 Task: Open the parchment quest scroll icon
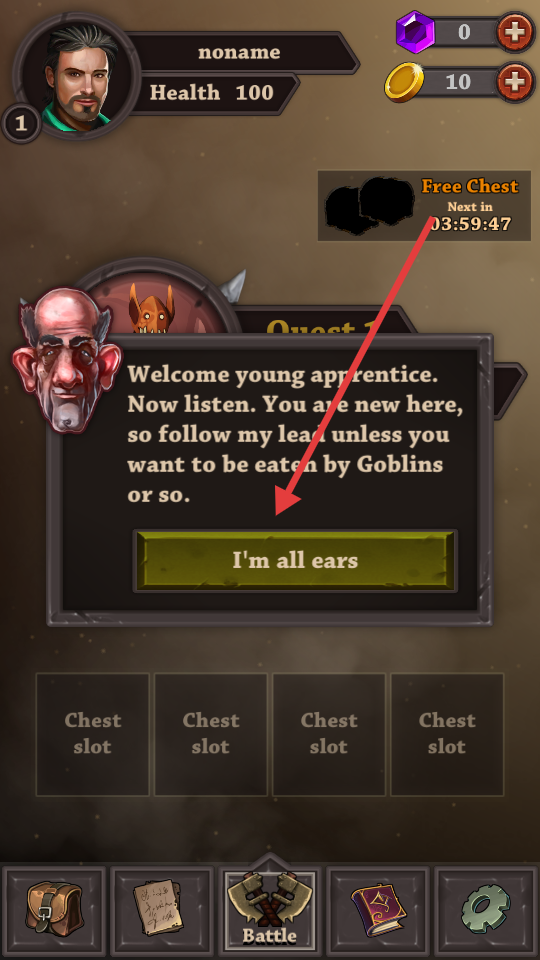(162, 912)
